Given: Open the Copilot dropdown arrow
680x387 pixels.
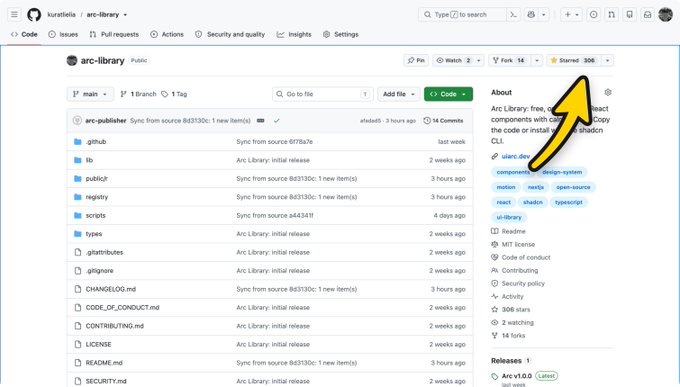Looking at the screenshot, I should [x=543, y=14].
